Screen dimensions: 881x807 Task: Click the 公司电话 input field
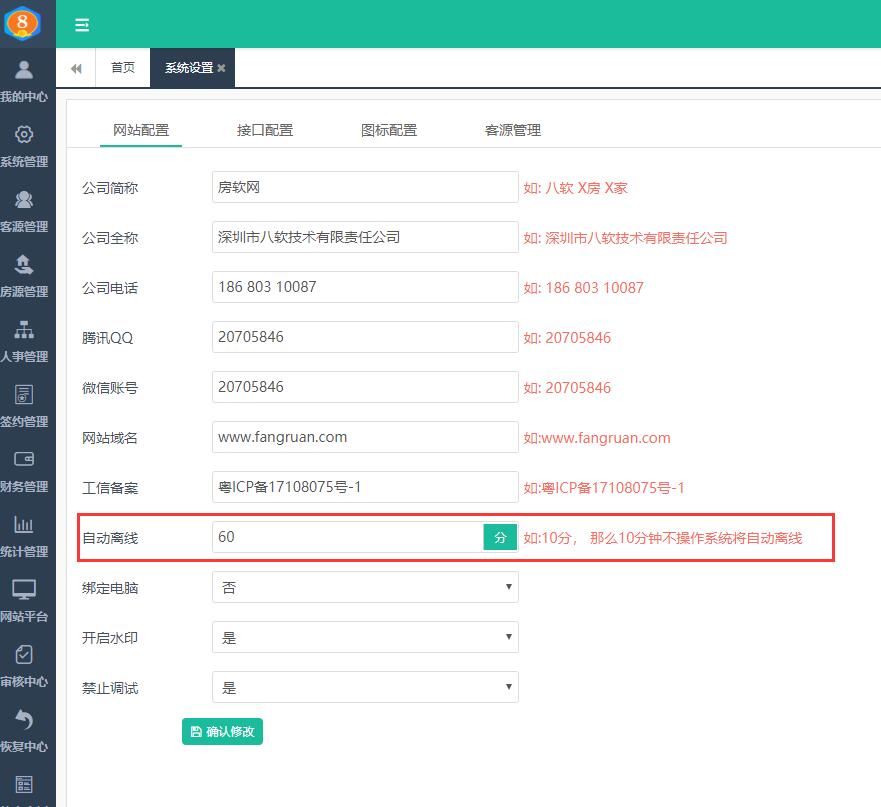[365, 287]
